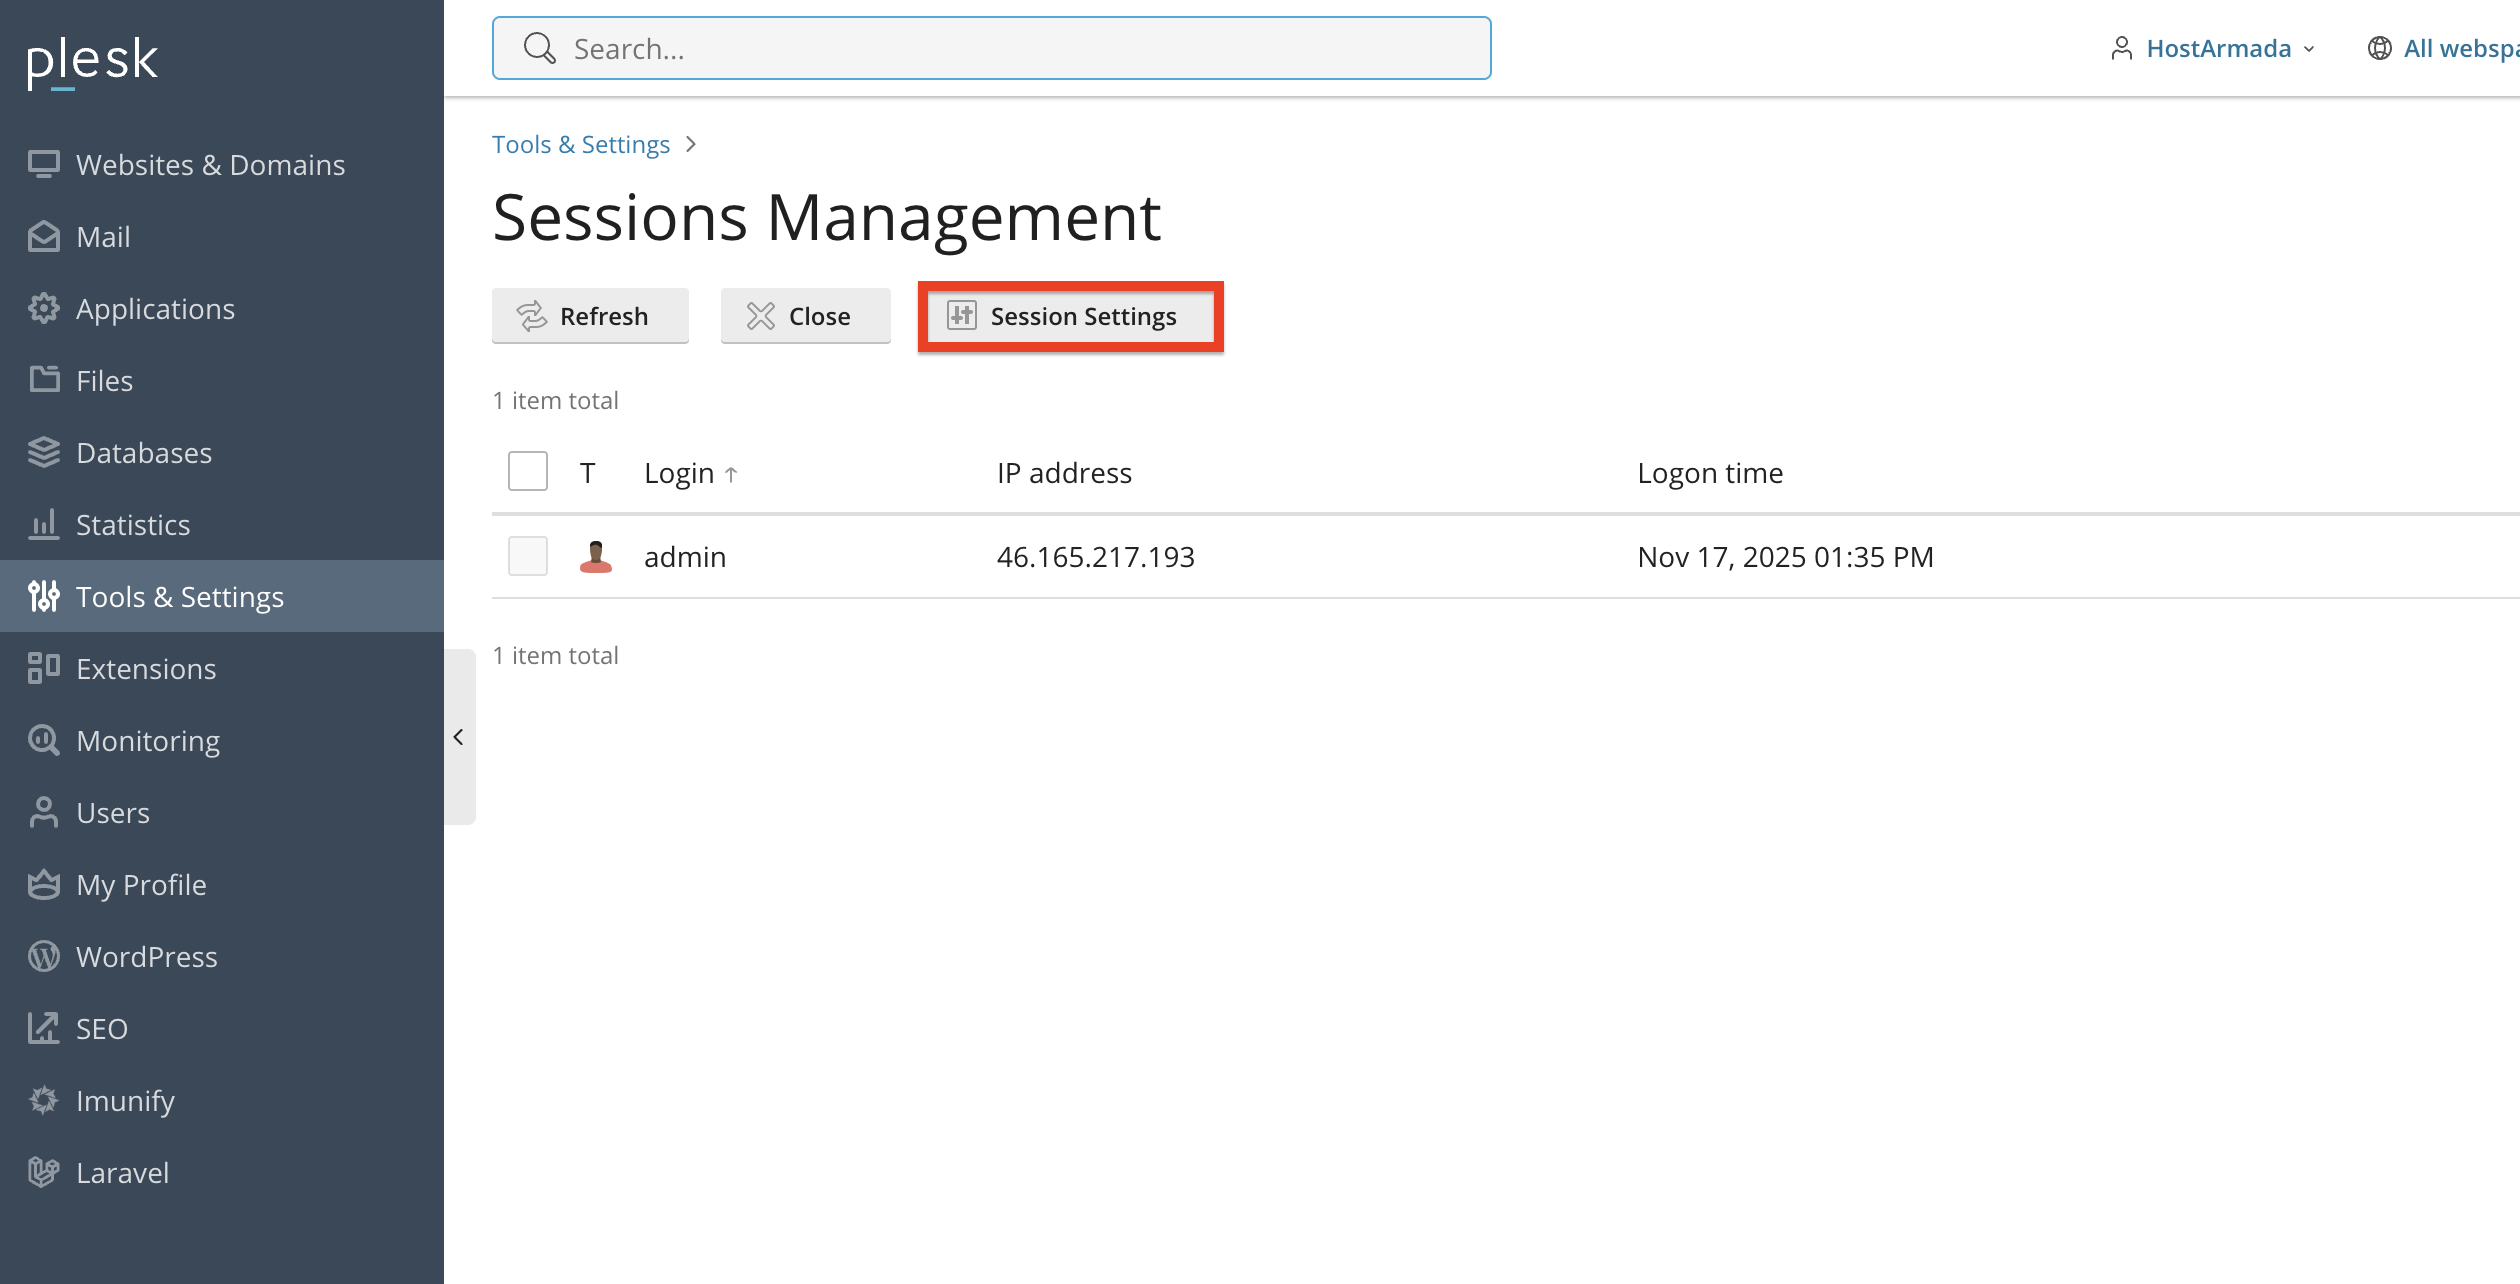2520x1284 pixels.
Task: Focus the Search input field
Action: point(992,48)
